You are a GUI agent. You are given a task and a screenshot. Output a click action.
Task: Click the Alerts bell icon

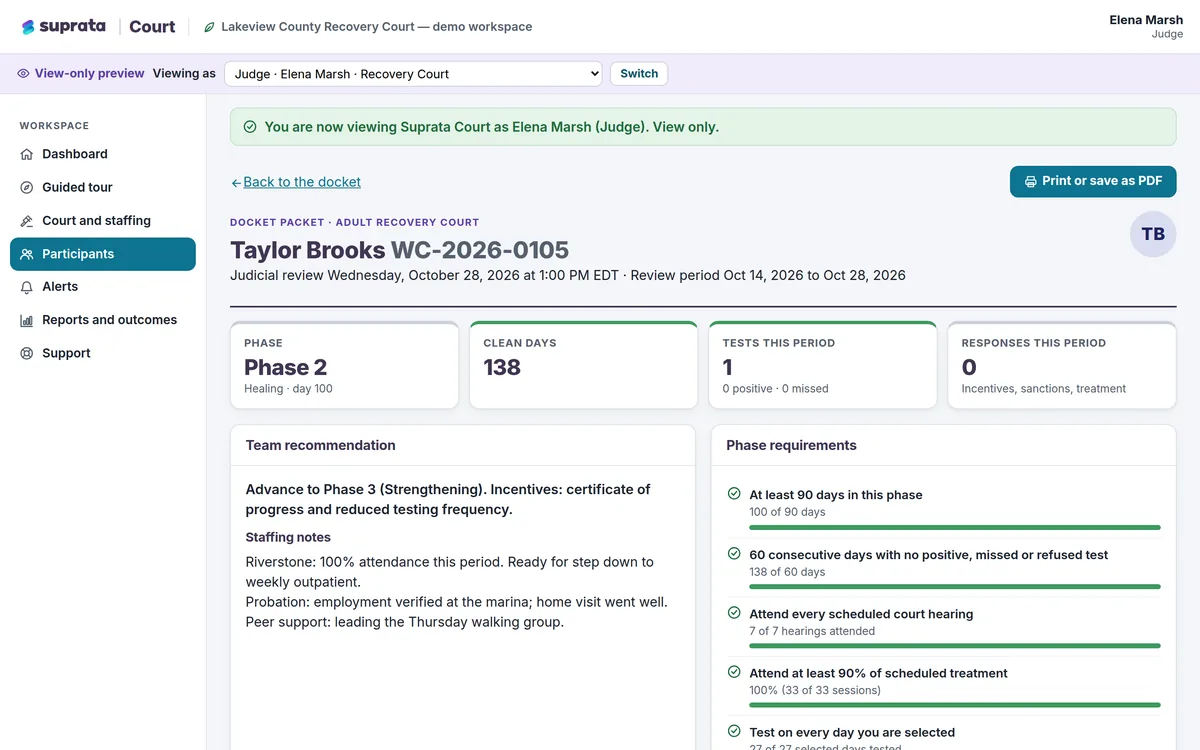[x=27, y=287]
